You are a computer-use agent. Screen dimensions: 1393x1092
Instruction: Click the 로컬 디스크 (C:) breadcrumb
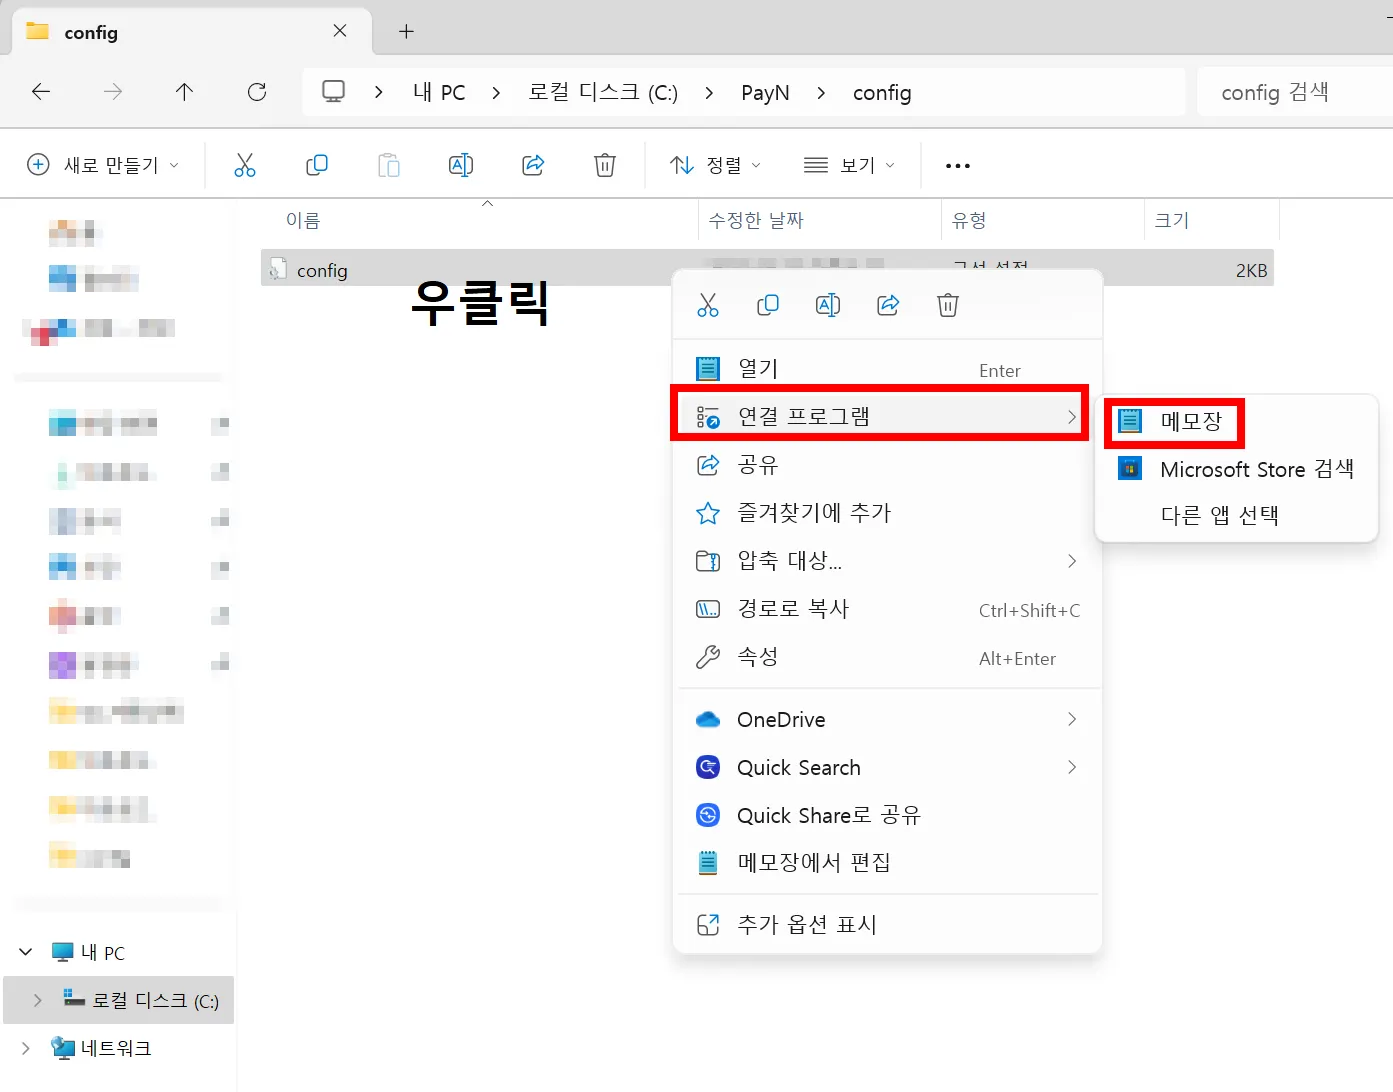click(x=603, y=93)
